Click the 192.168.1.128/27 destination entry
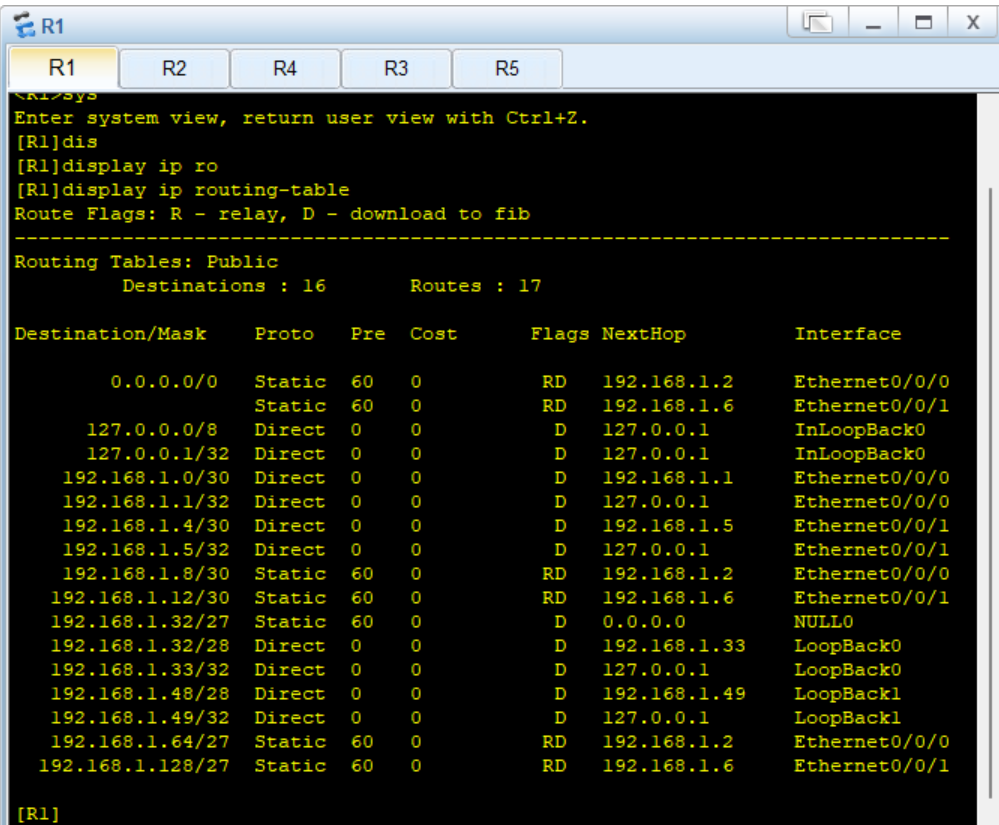999x825 pixels. (x=134, y=766)
